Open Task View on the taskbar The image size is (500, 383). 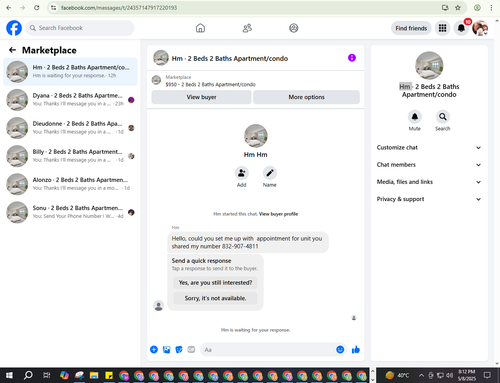click(x=47, y=375)
